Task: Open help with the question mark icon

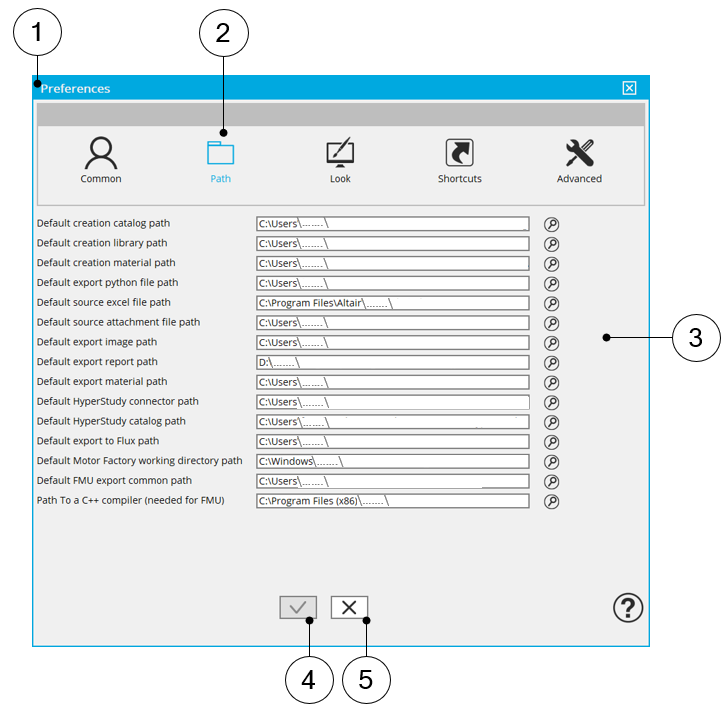Action: 628,607
